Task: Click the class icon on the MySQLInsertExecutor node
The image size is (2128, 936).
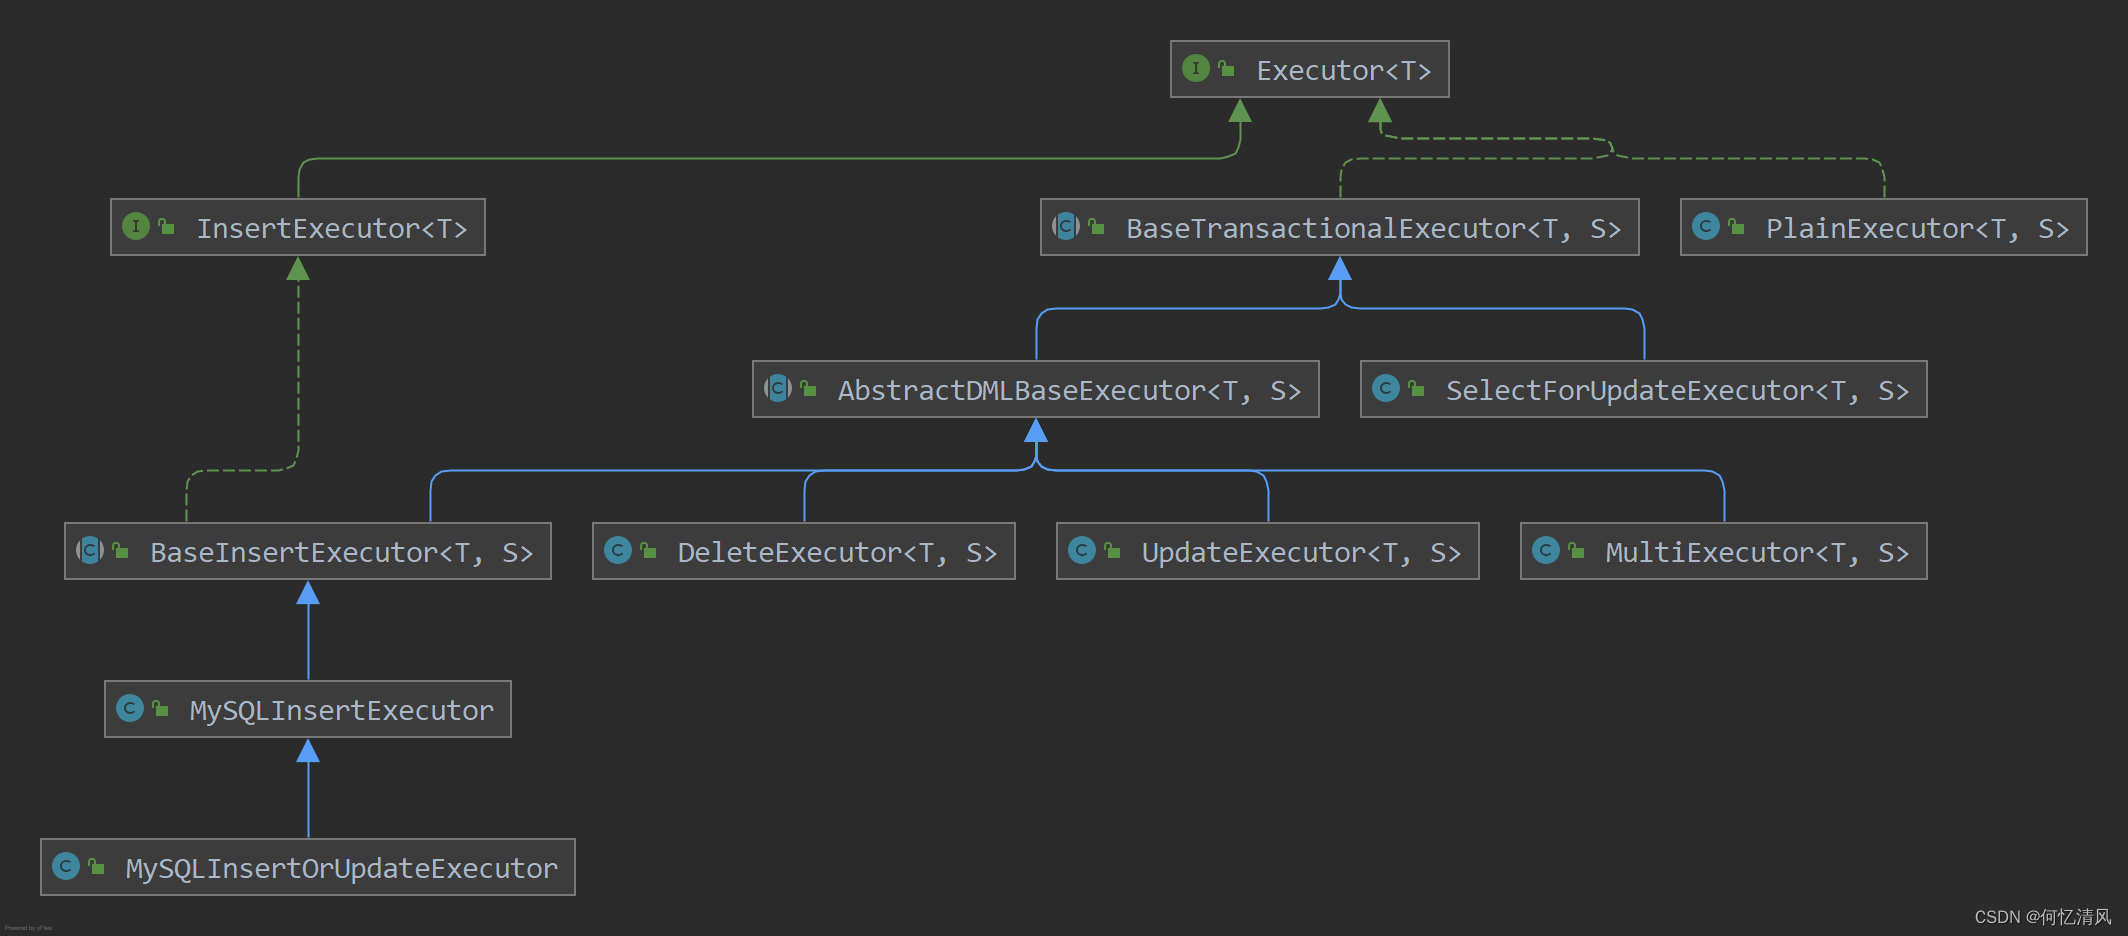Action: click(x=130, y=708)
